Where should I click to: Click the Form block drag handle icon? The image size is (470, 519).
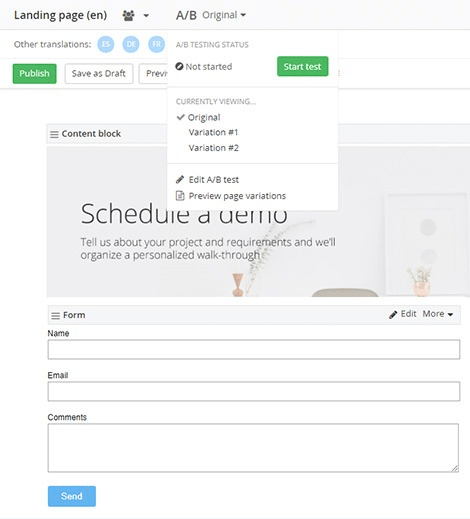pos(55,315)
